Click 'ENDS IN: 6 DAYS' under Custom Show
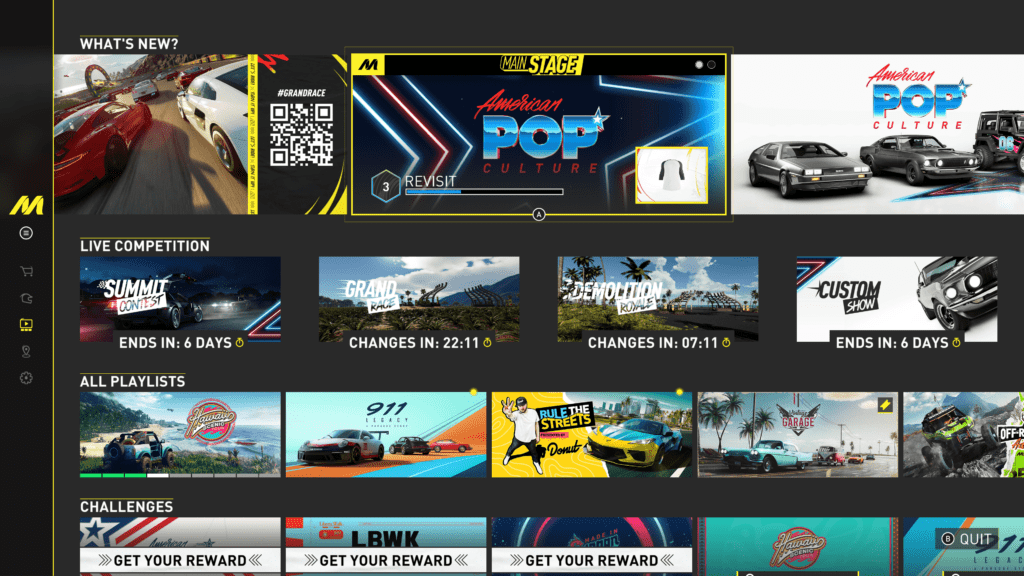1024x576 pixels. (892, 343)
